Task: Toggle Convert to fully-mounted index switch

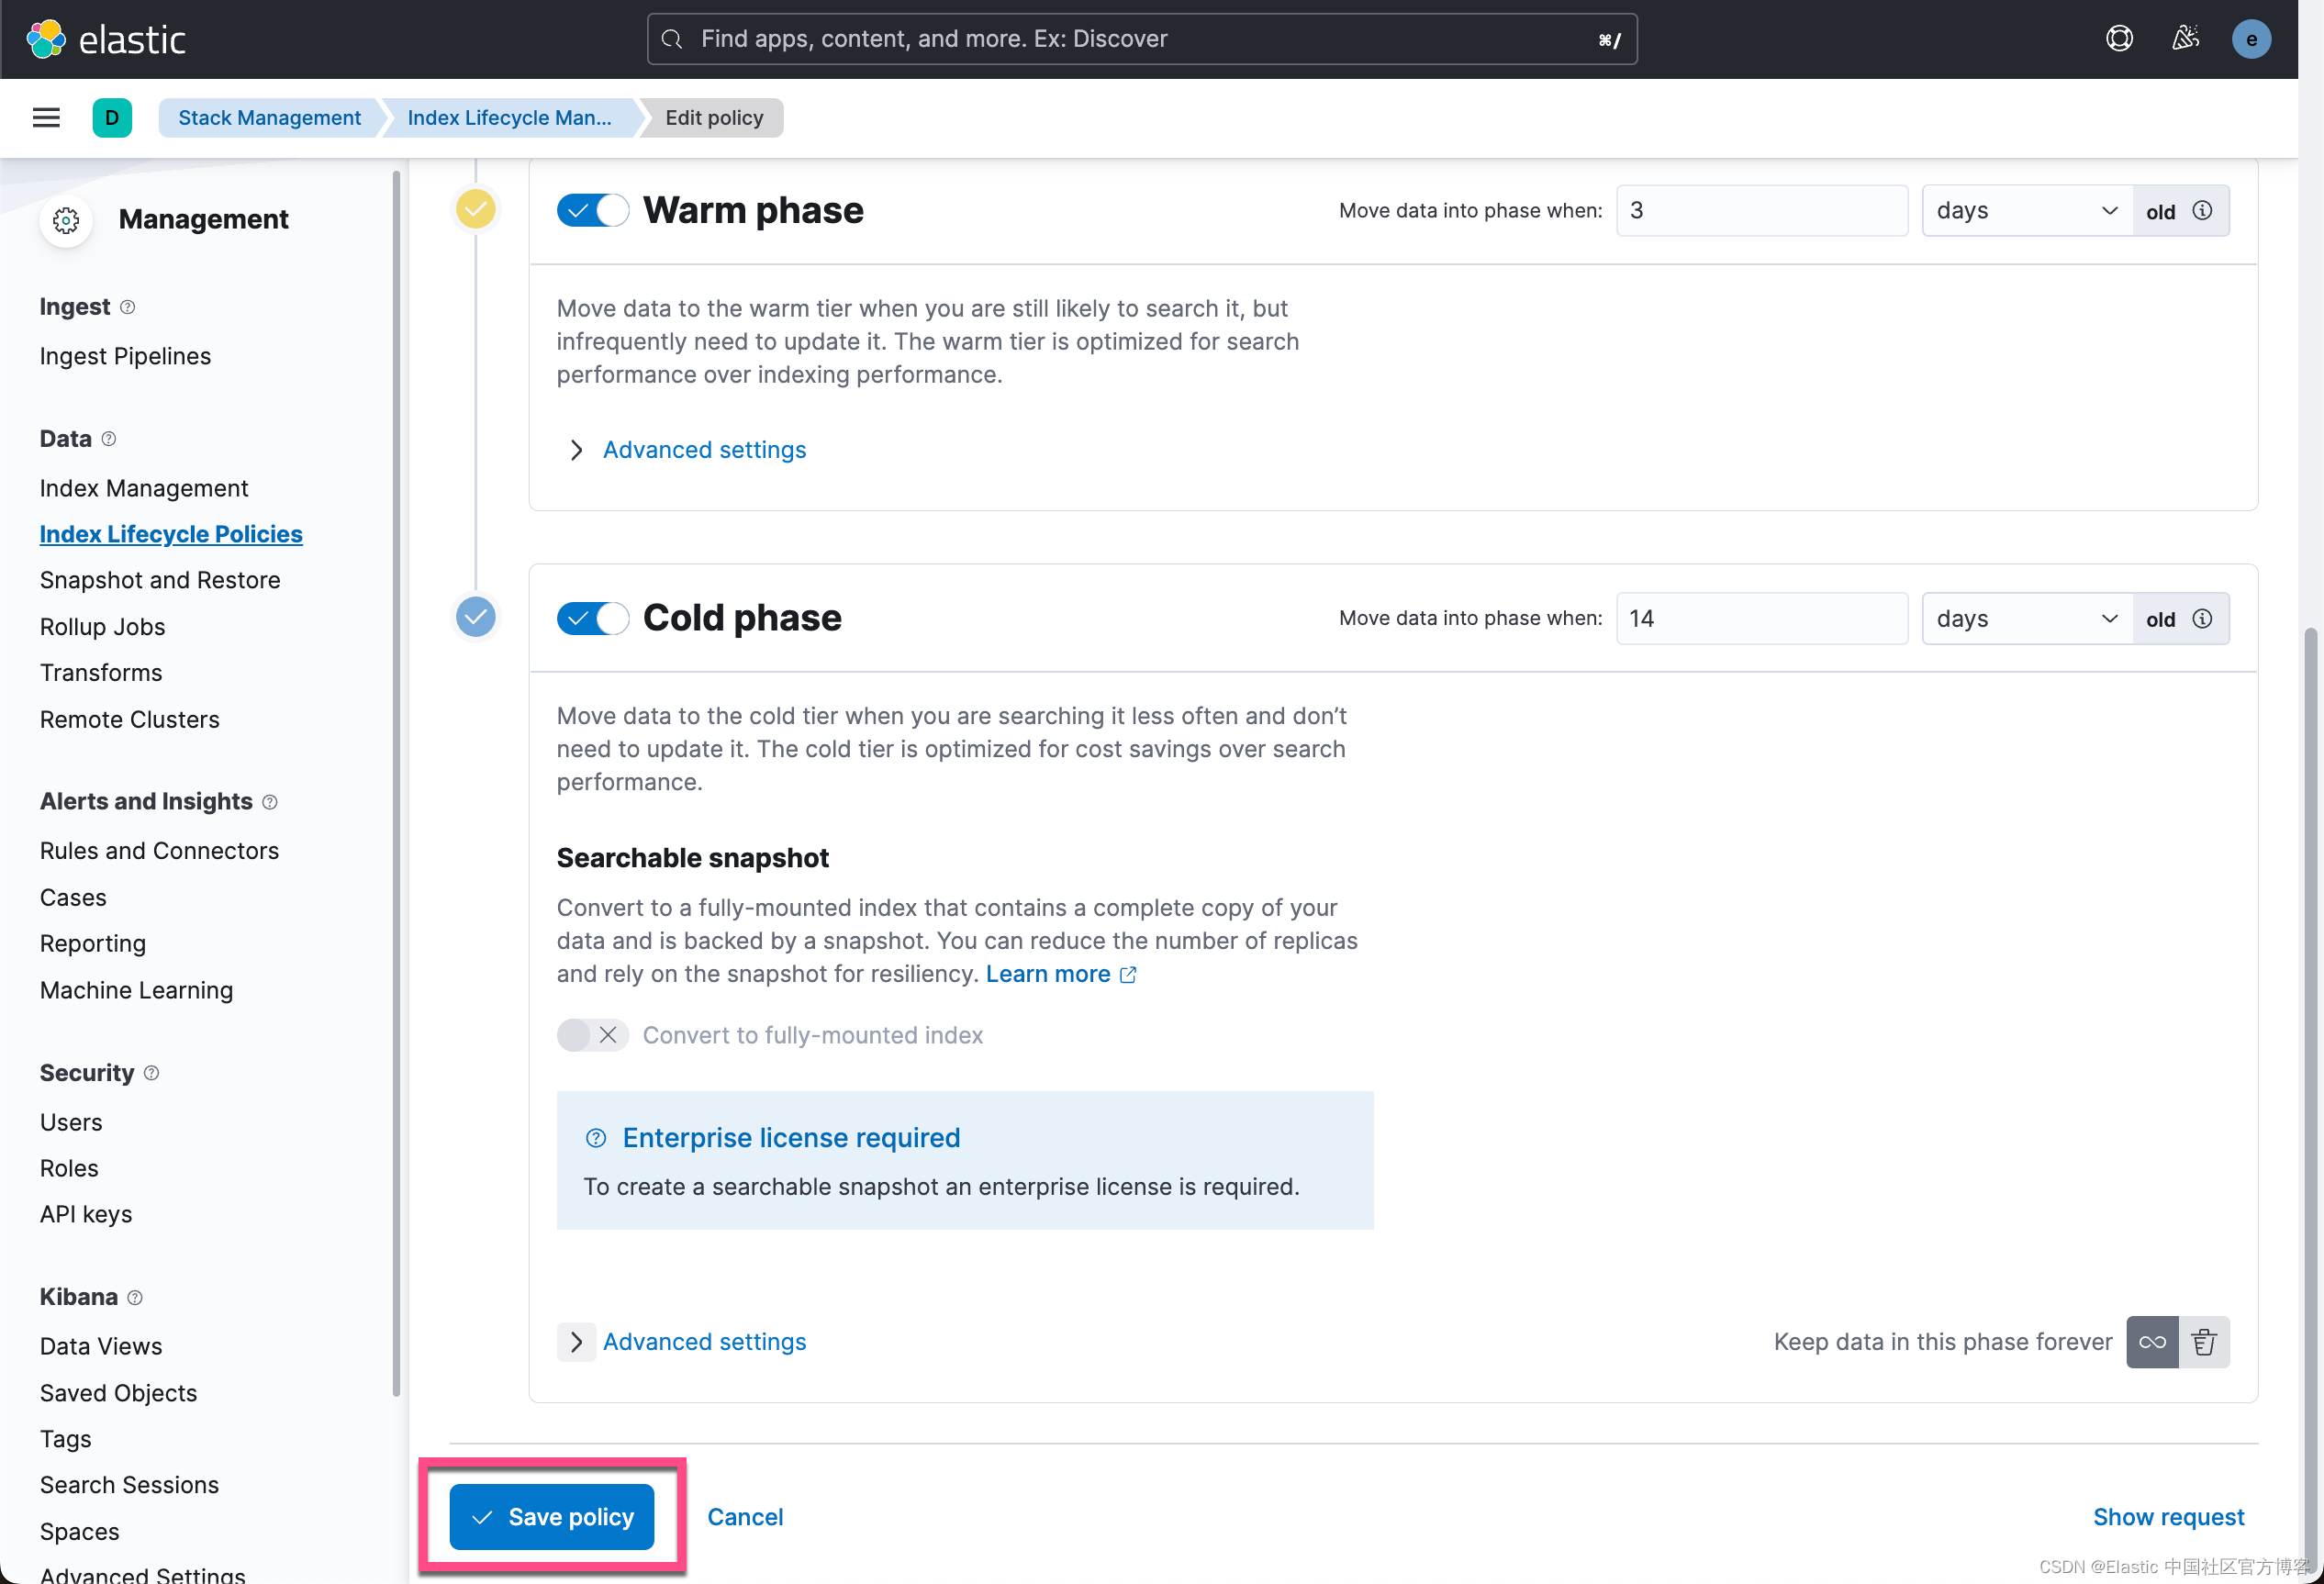Action: click(x=592, y=1035)
